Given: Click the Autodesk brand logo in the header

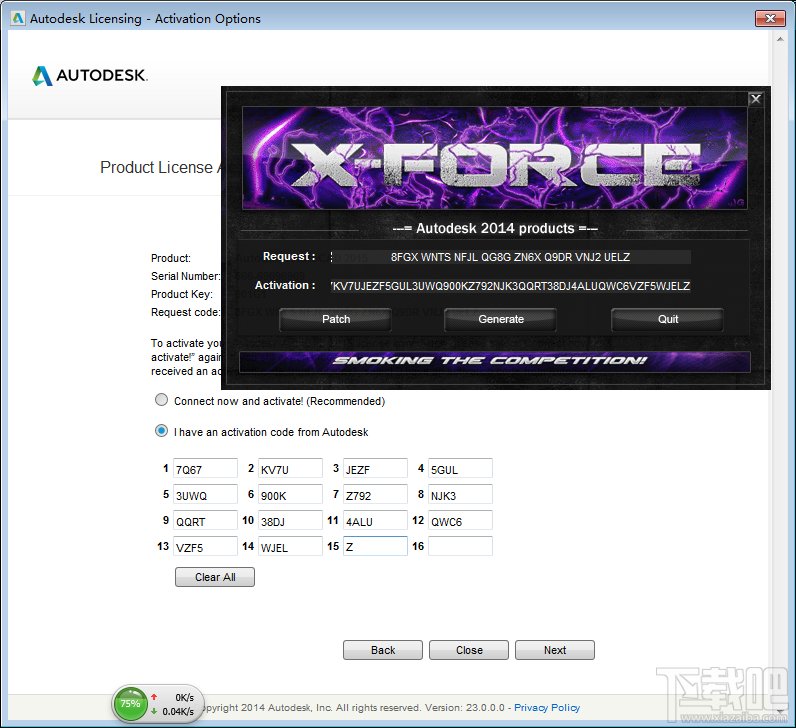Looking at the screenshot, I should tap(89, 76).
